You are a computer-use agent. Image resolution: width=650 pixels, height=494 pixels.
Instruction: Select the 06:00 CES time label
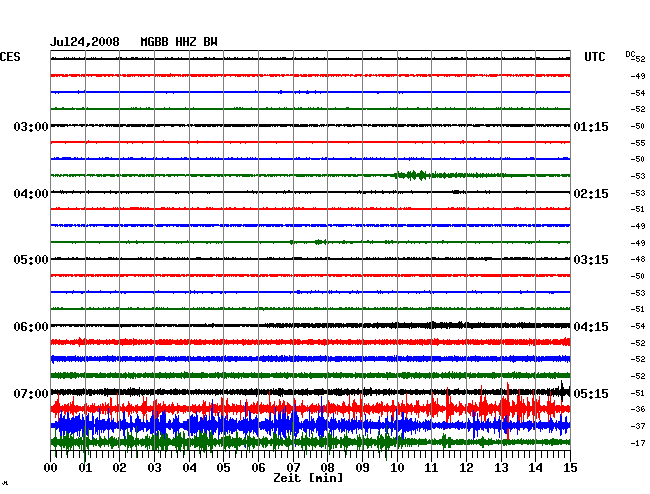click(x=31, y=327)
